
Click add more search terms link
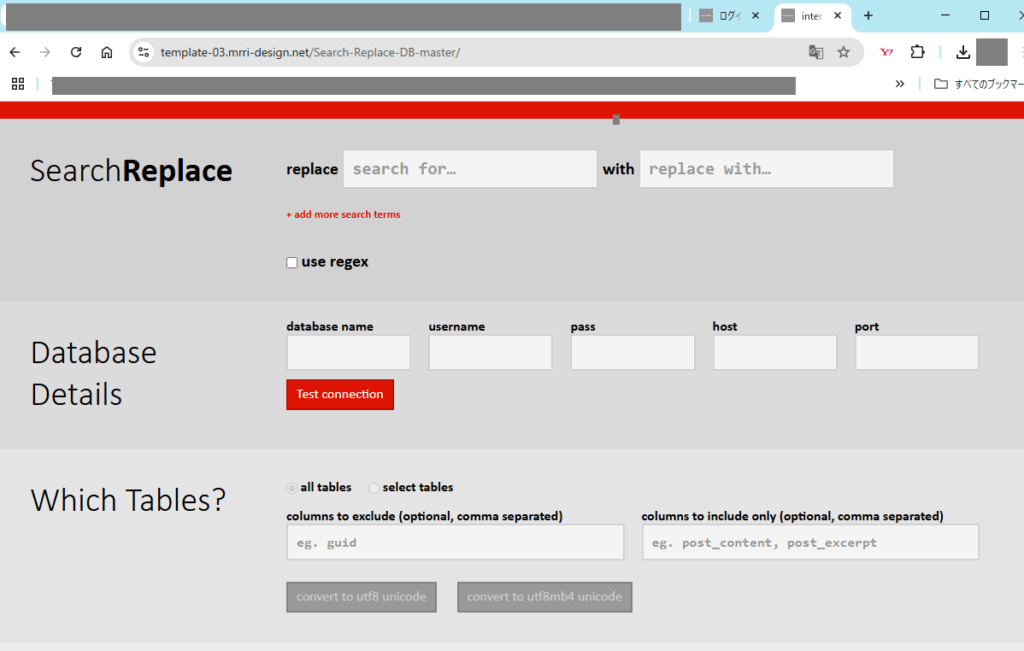click(x=343, y=214)
